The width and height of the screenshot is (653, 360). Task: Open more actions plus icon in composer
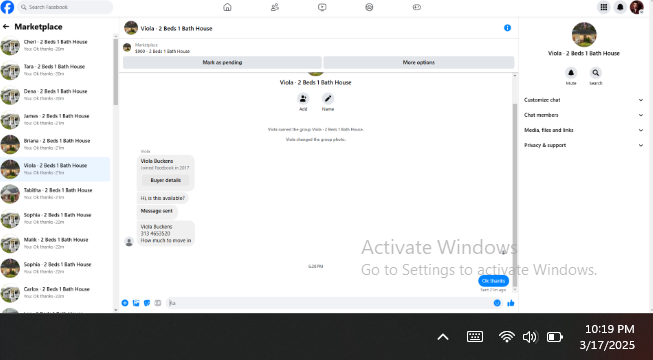pyautogui.click(x=125, y=303)
